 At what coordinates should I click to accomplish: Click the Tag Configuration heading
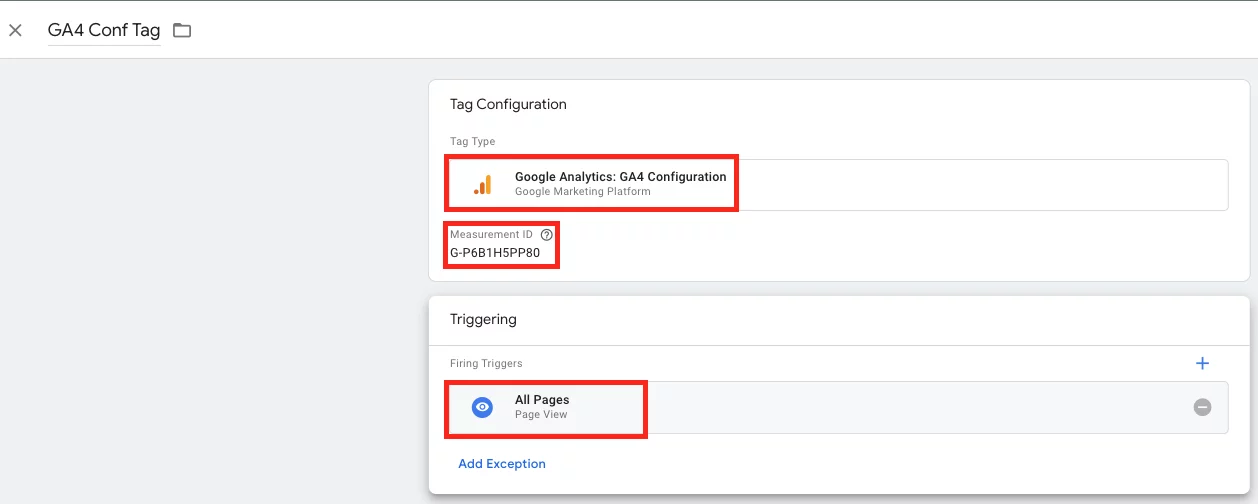(508, 104)
